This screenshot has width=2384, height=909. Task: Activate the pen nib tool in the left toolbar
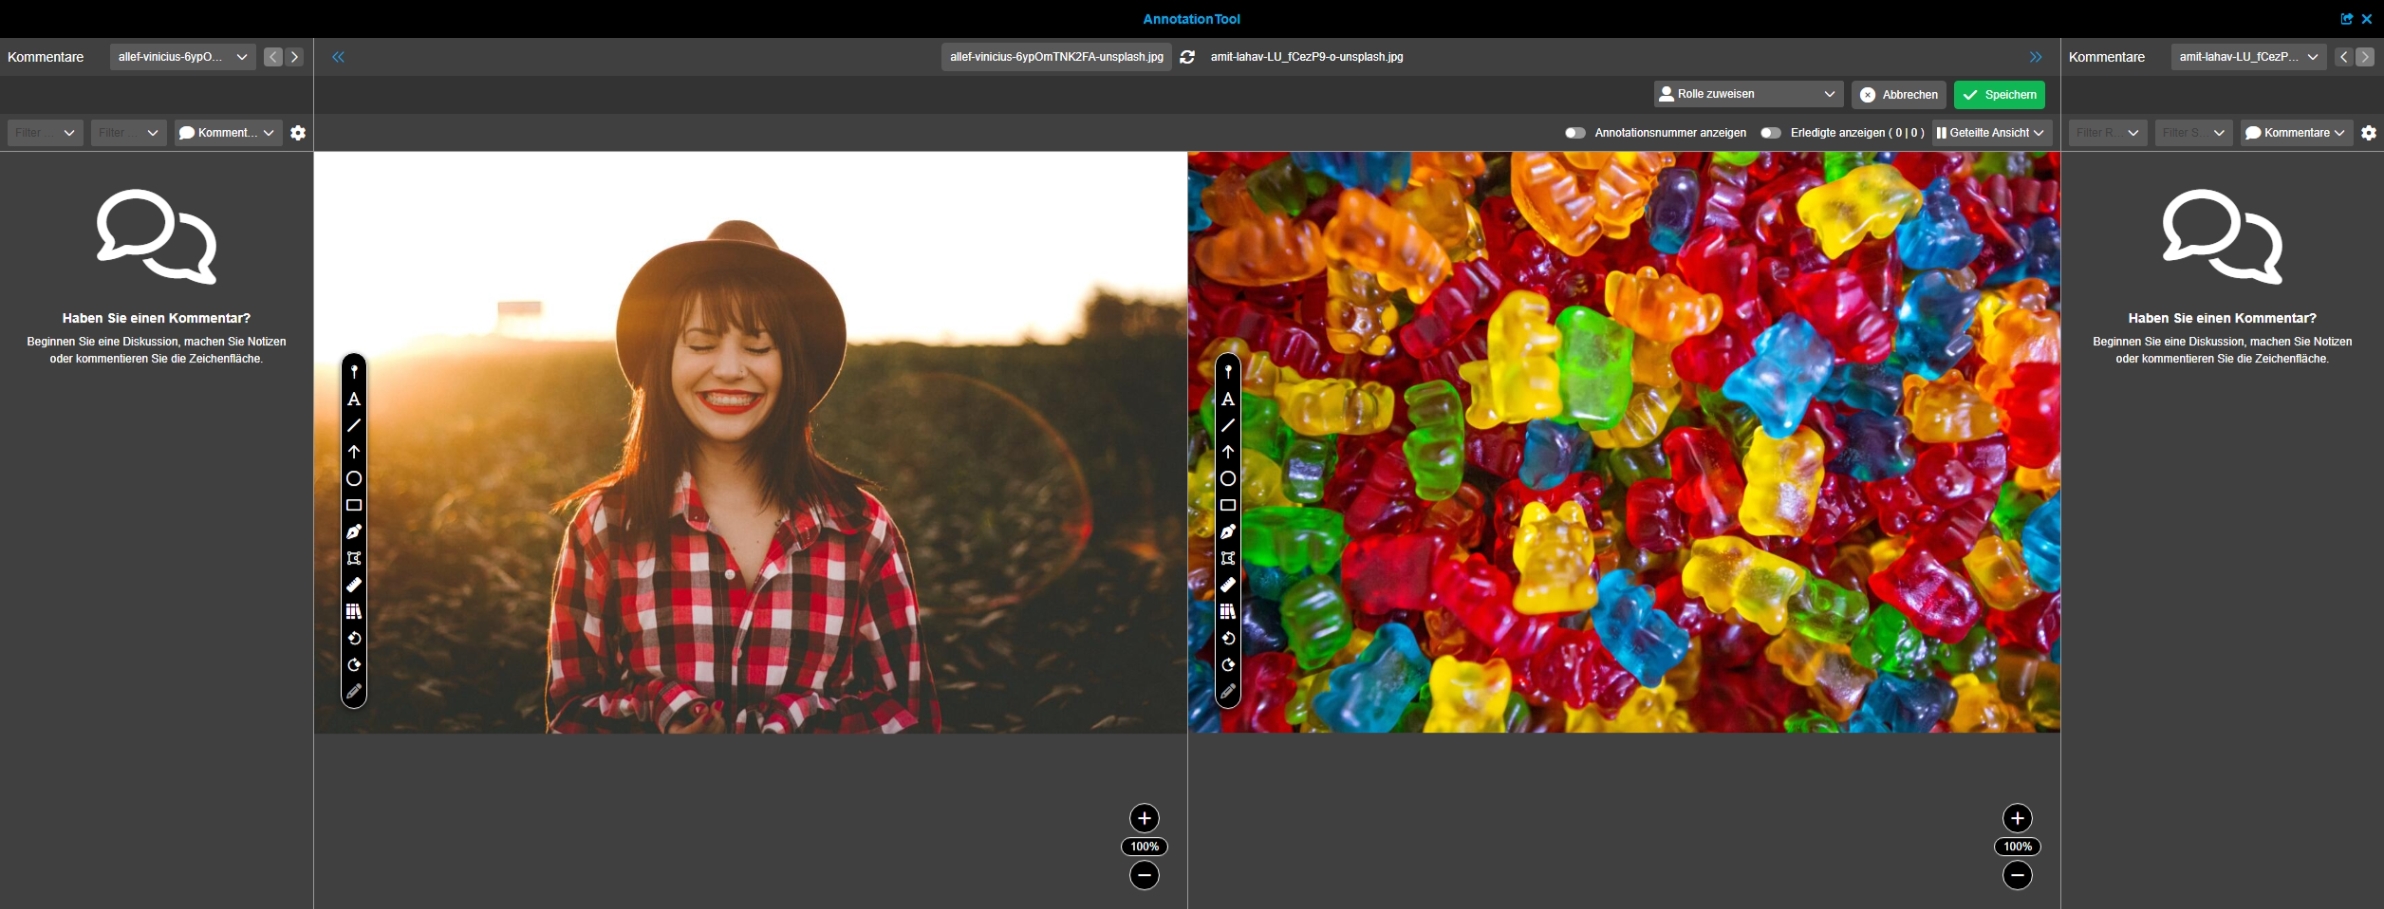(x=354, y=532)
